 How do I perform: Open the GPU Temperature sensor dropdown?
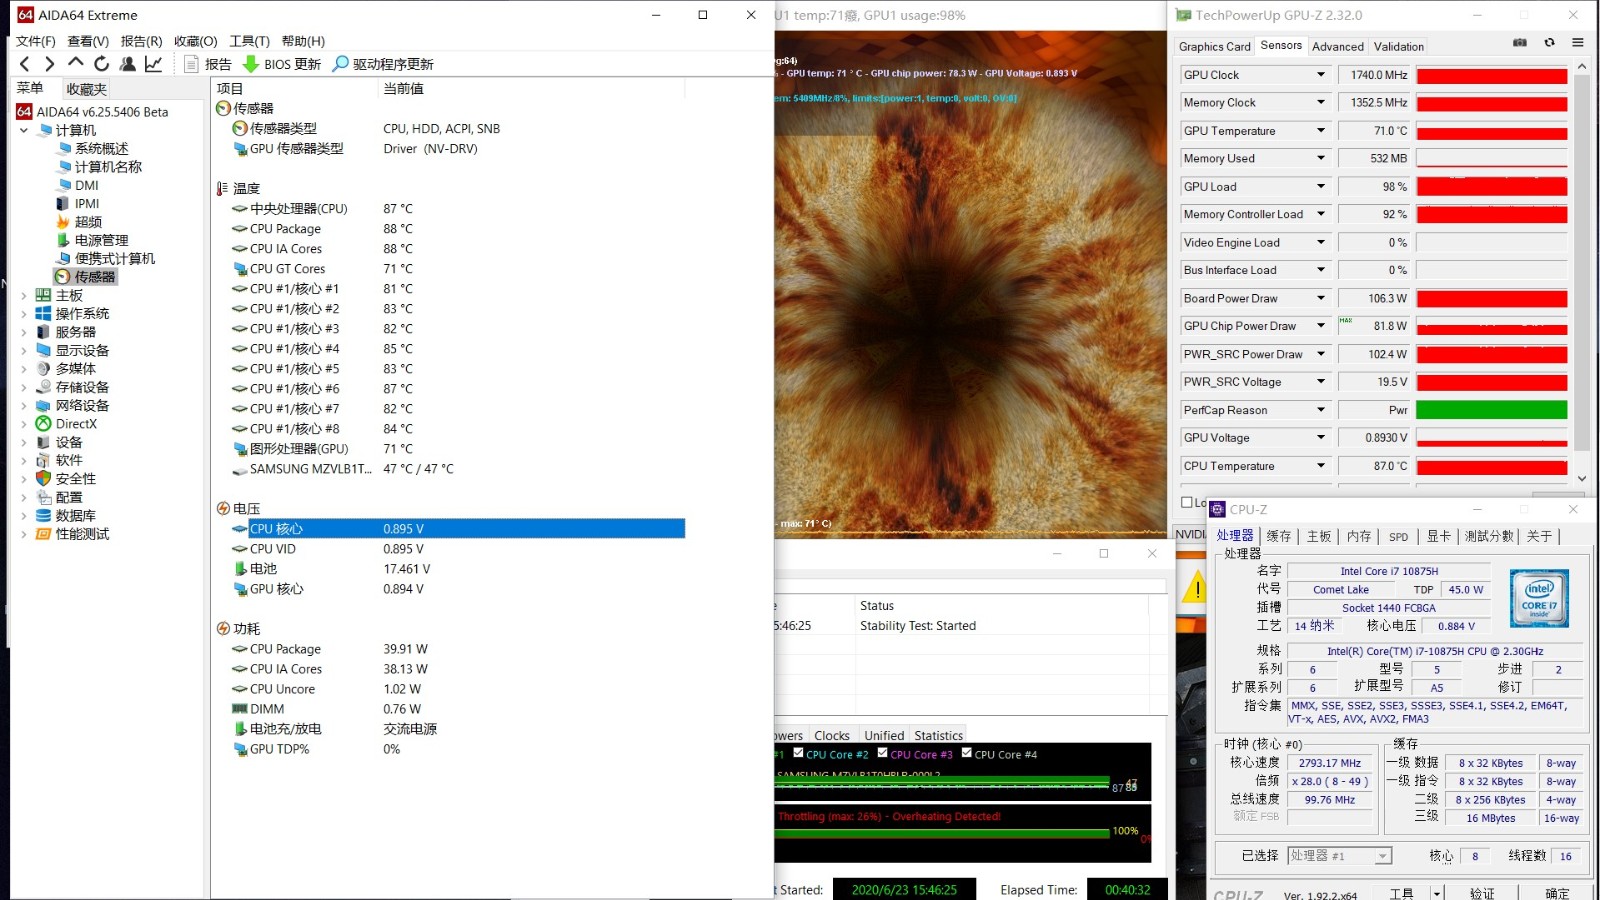(x=1320, y=131)
